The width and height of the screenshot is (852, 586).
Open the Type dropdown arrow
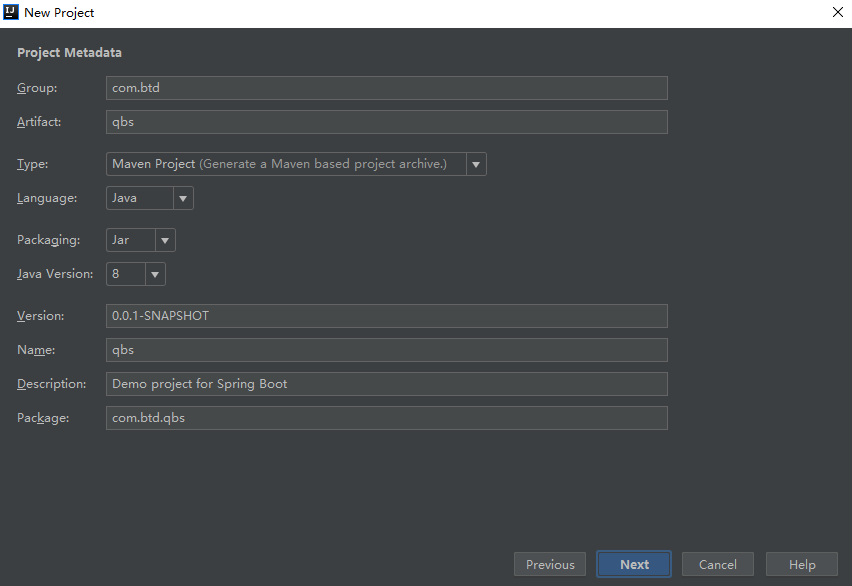tap(476, 164)
